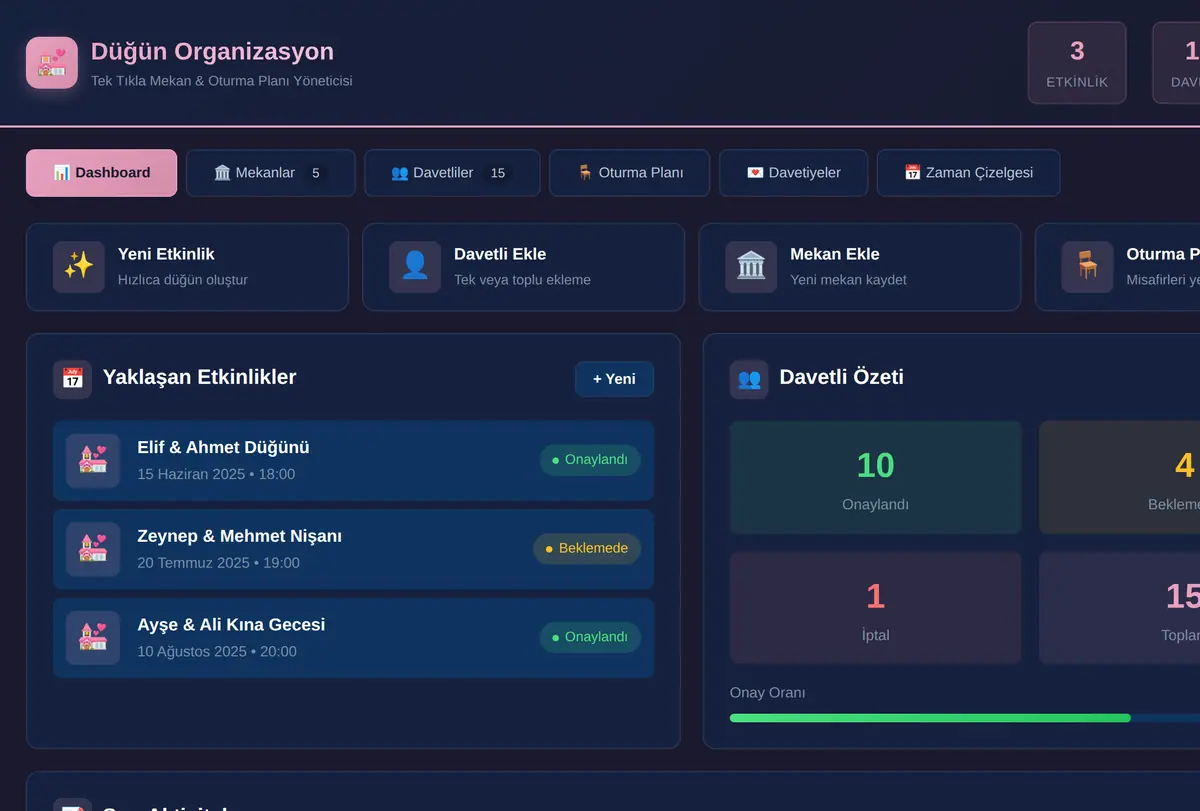The image size is (1200, 811).
Task: Click the Onay Oranı label
Action: tap(768, 693)
